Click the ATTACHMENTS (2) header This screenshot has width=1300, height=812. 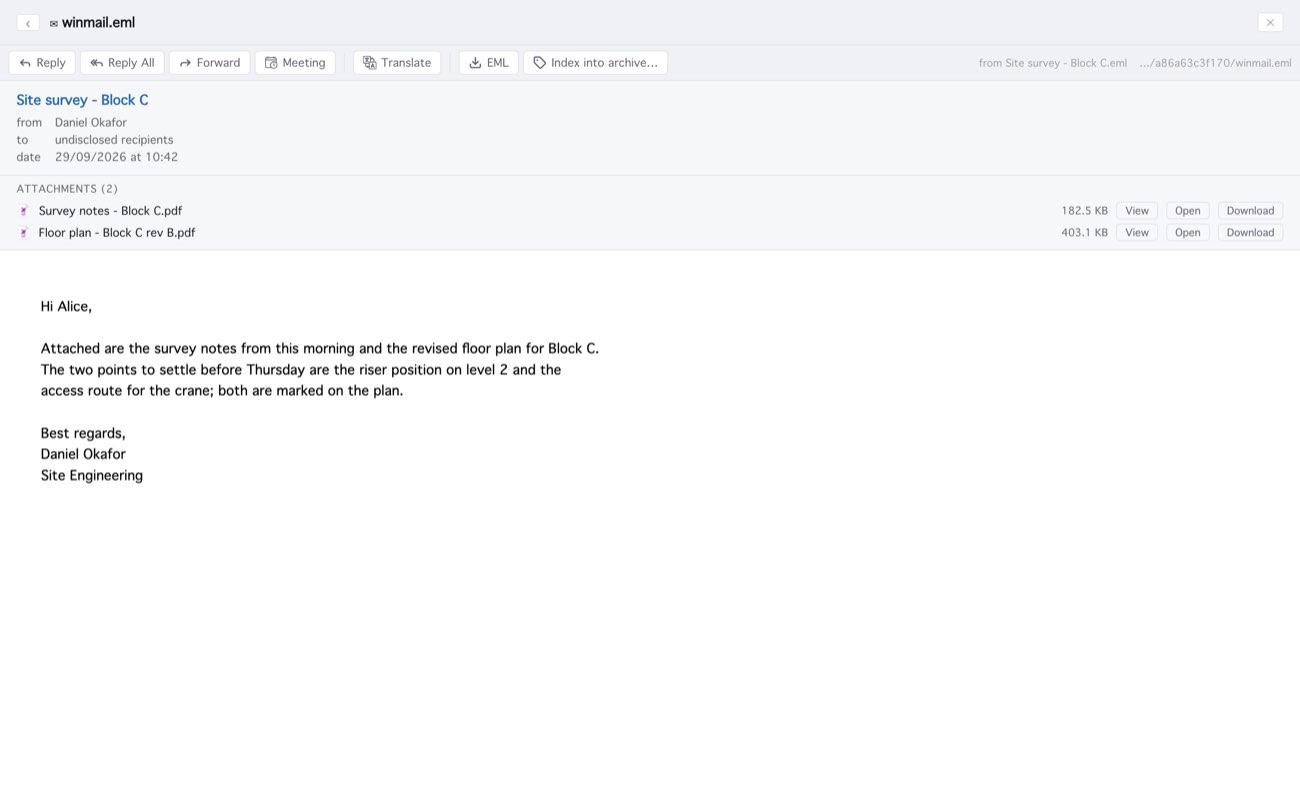(x=67, y=189)
